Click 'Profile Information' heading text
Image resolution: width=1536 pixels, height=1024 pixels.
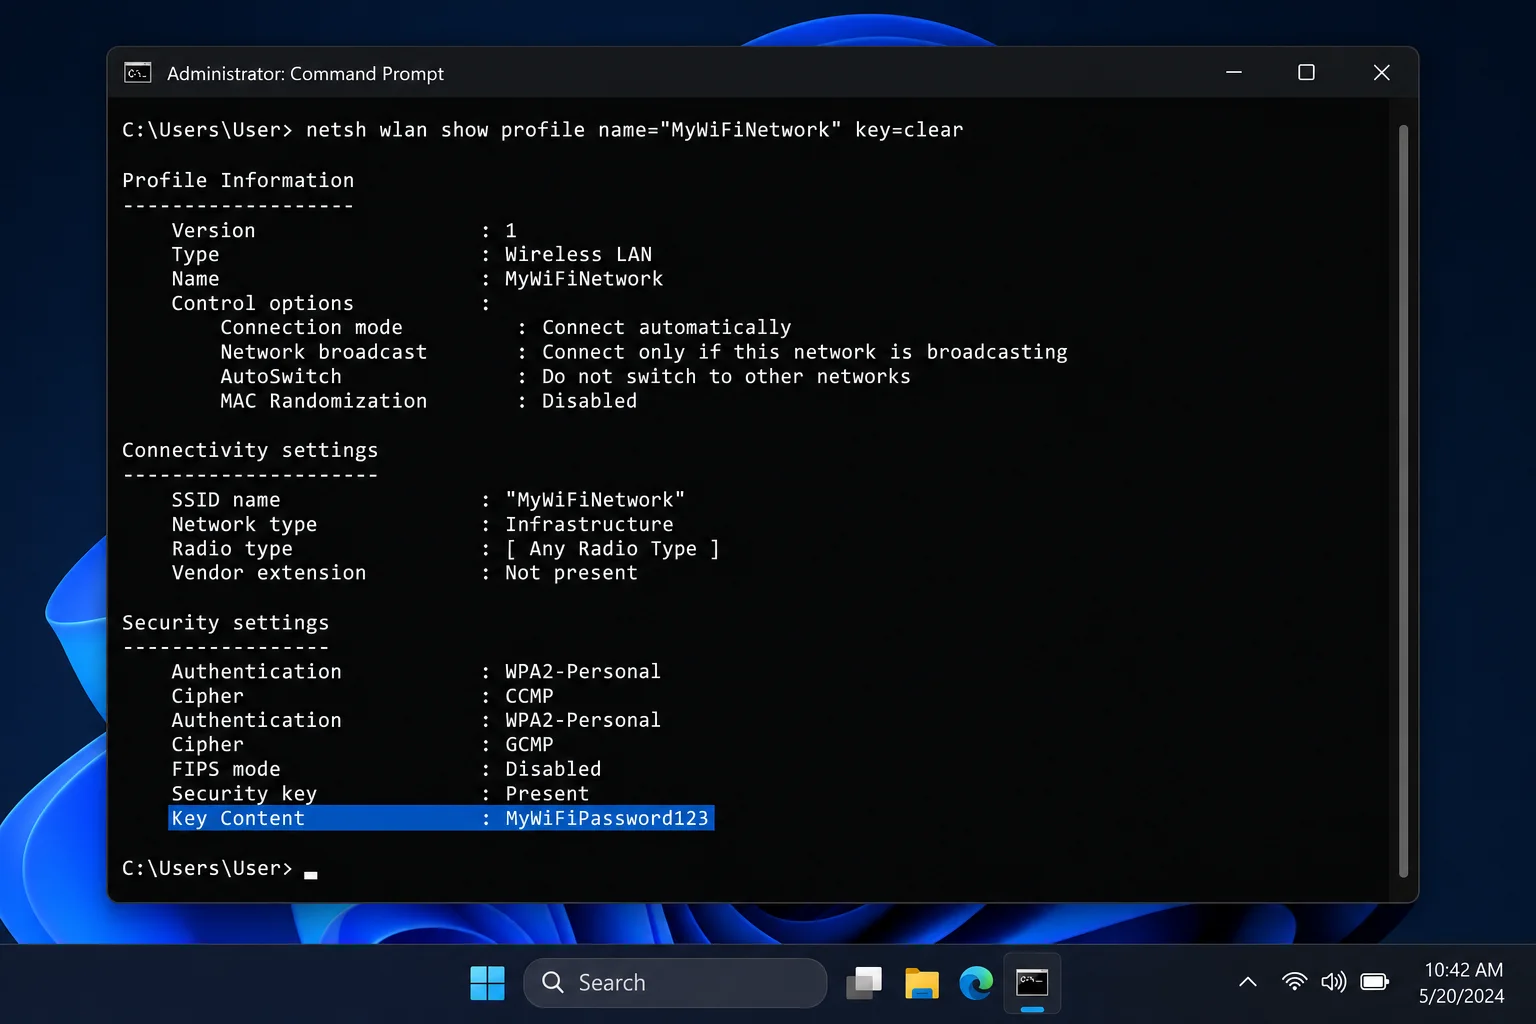coord(238,180)
